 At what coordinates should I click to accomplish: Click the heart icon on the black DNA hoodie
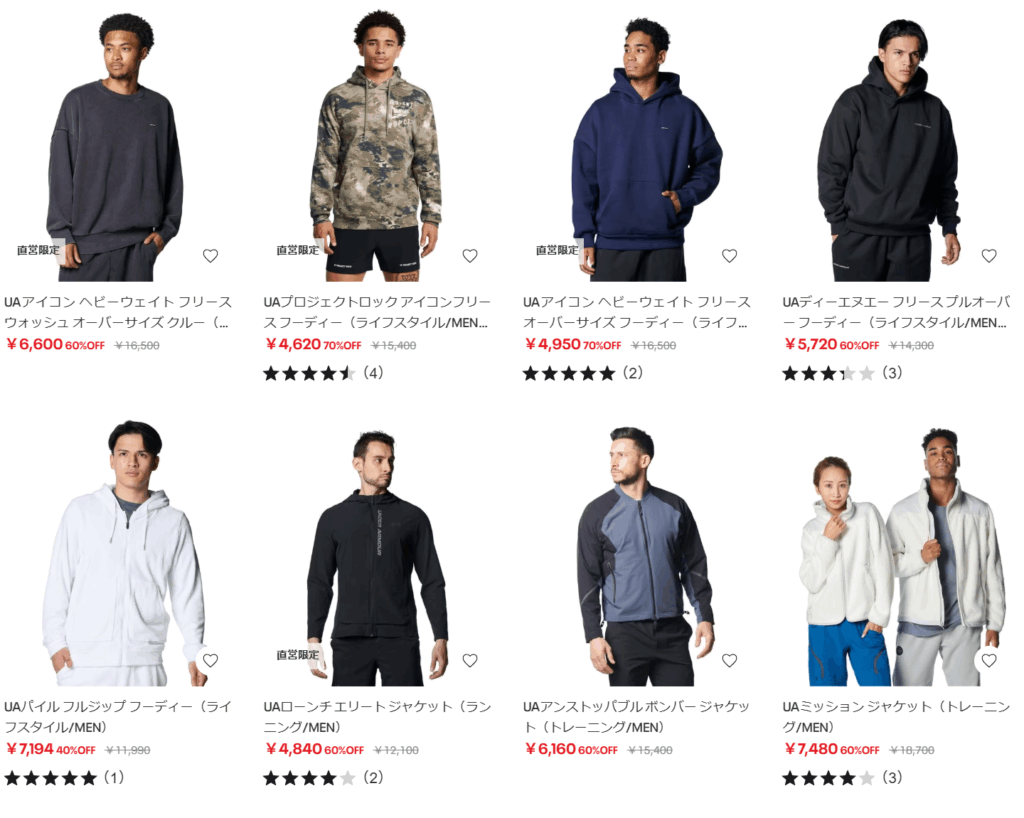tap(989, 256)
